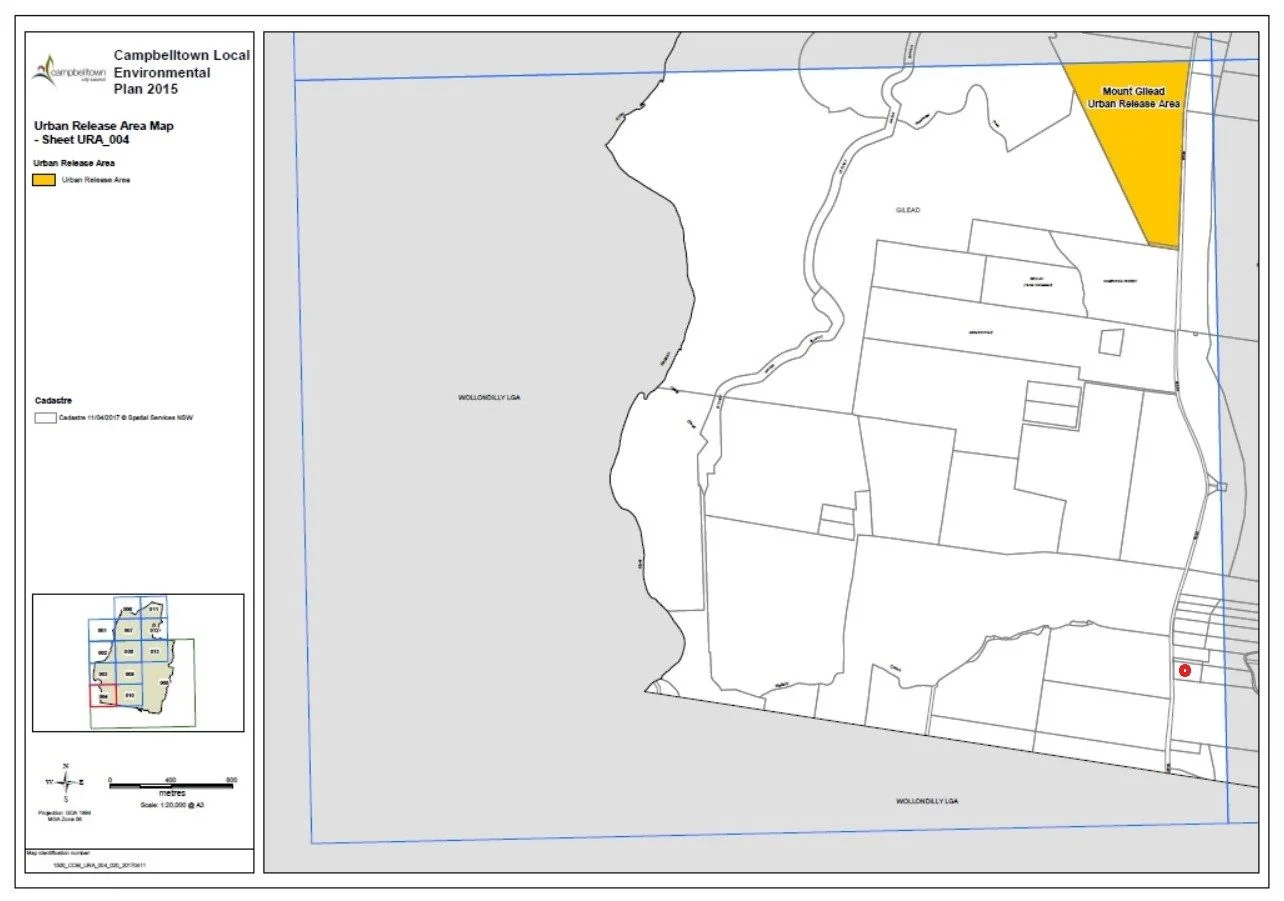
Task: Click the orange Urban Release Area legend swatch
Action: click(x=44, y=180)
